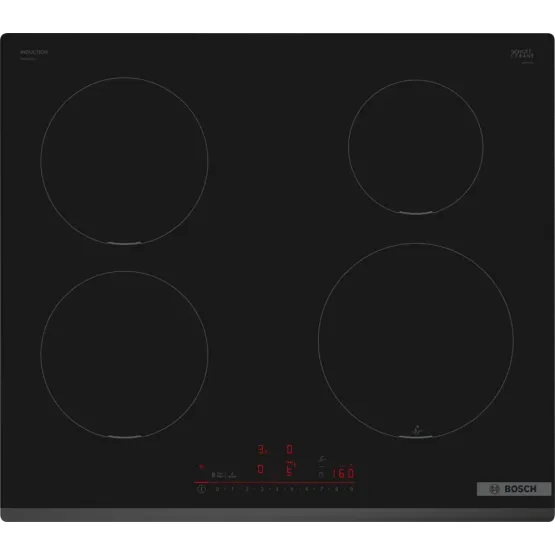This screenshot has width=555, height=555.
Task: Tap the main power on/off symbol
Action: (x=201, y=489)
